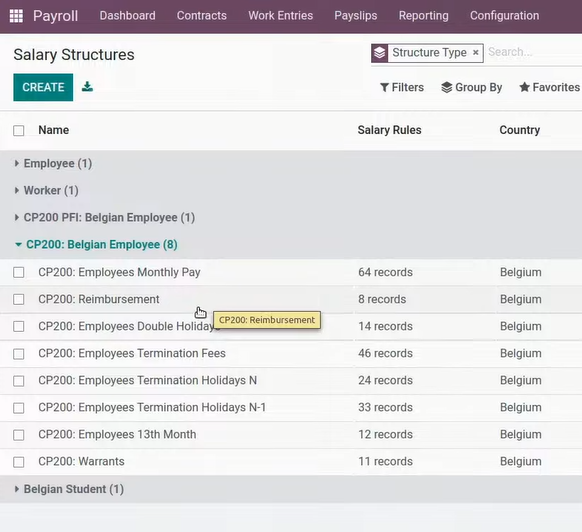This screenshot has width=582, height=532.
Task: Open CP200: Employees Termination Fees record
Action: coord(132,353)
